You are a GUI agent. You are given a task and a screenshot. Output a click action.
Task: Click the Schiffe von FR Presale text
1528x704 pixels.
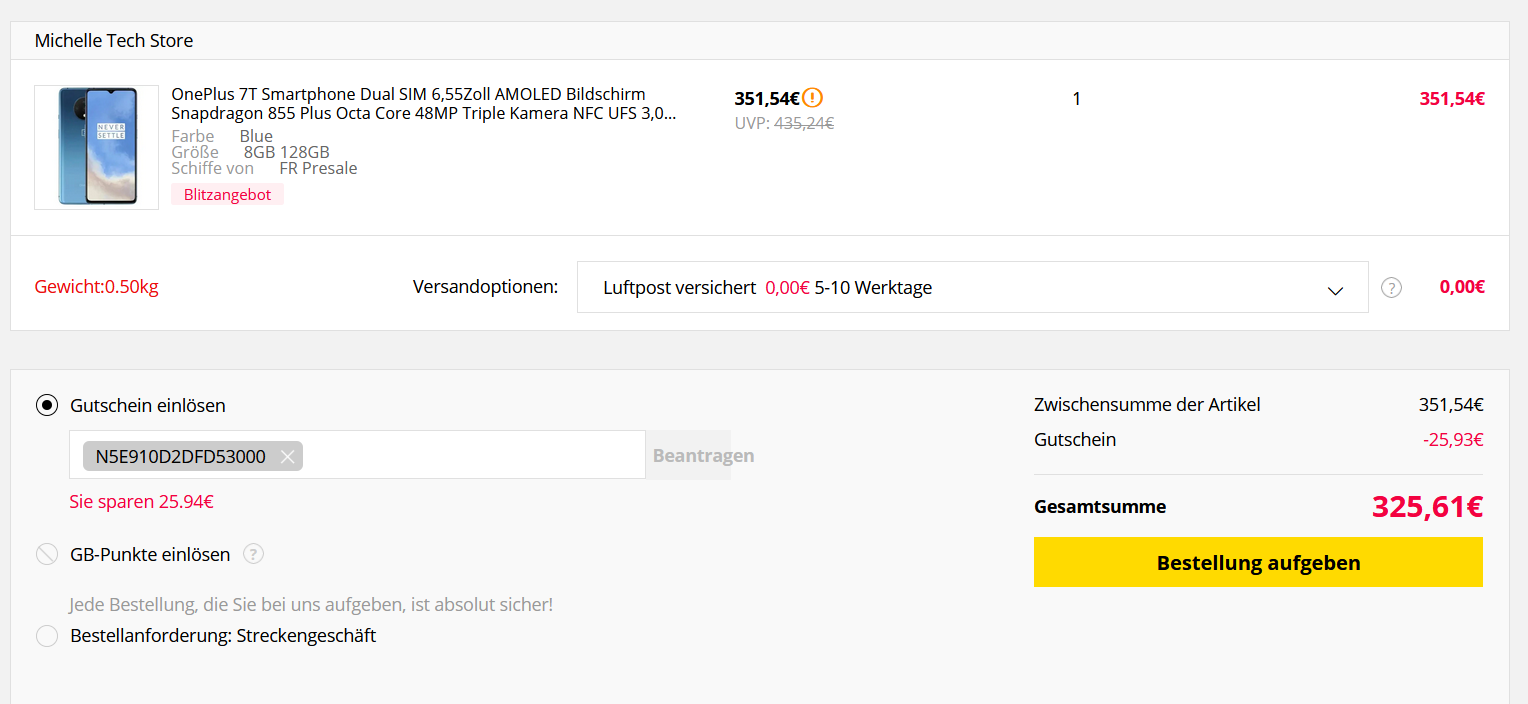(x=264, y=168)
